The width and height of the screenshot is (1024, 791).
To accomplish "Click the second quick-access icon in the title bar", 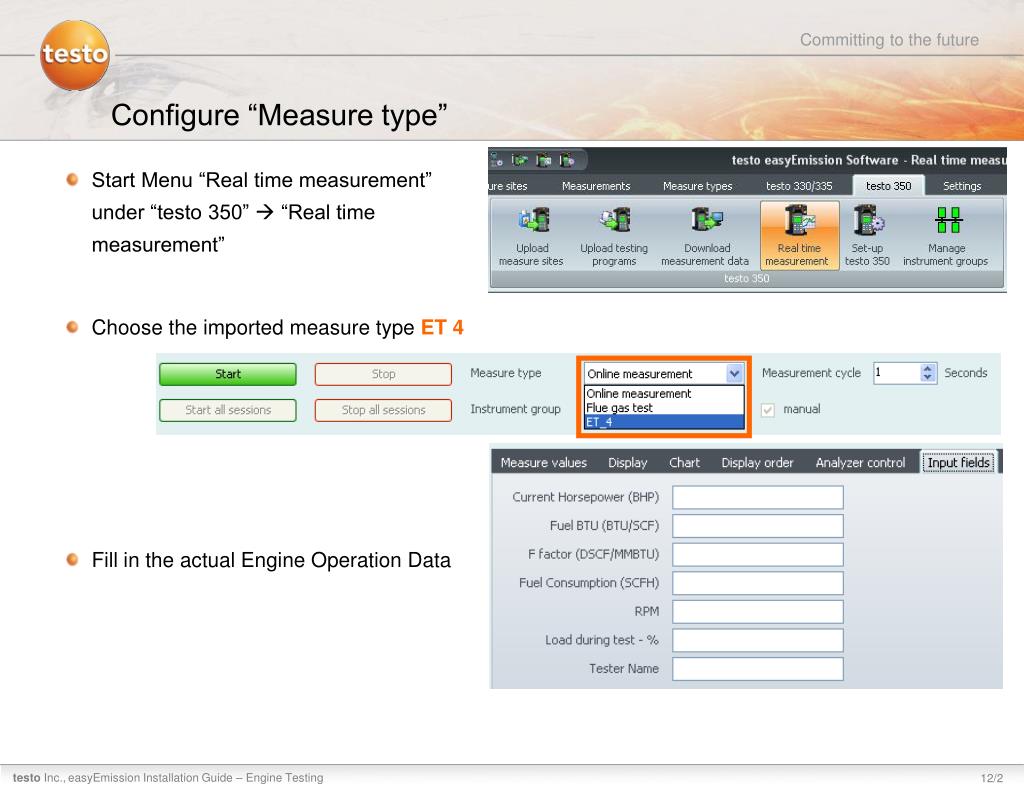I will point(520,160).
